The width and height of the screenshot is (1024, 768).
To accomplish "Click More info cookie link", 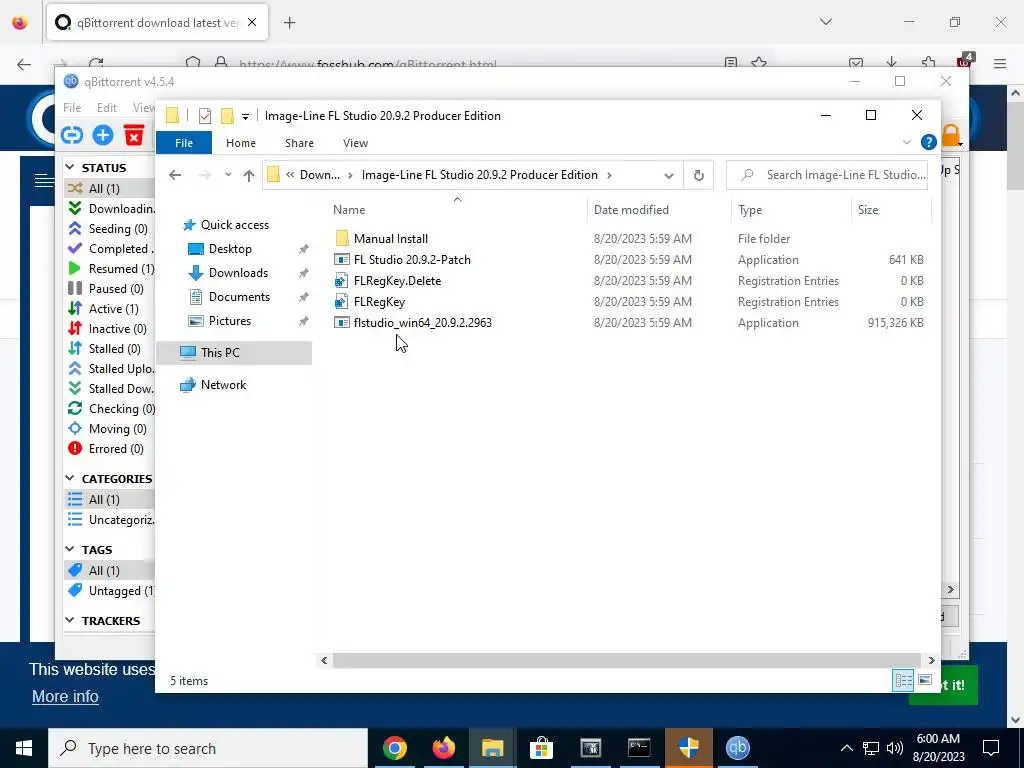I will [x=65, y=696].
